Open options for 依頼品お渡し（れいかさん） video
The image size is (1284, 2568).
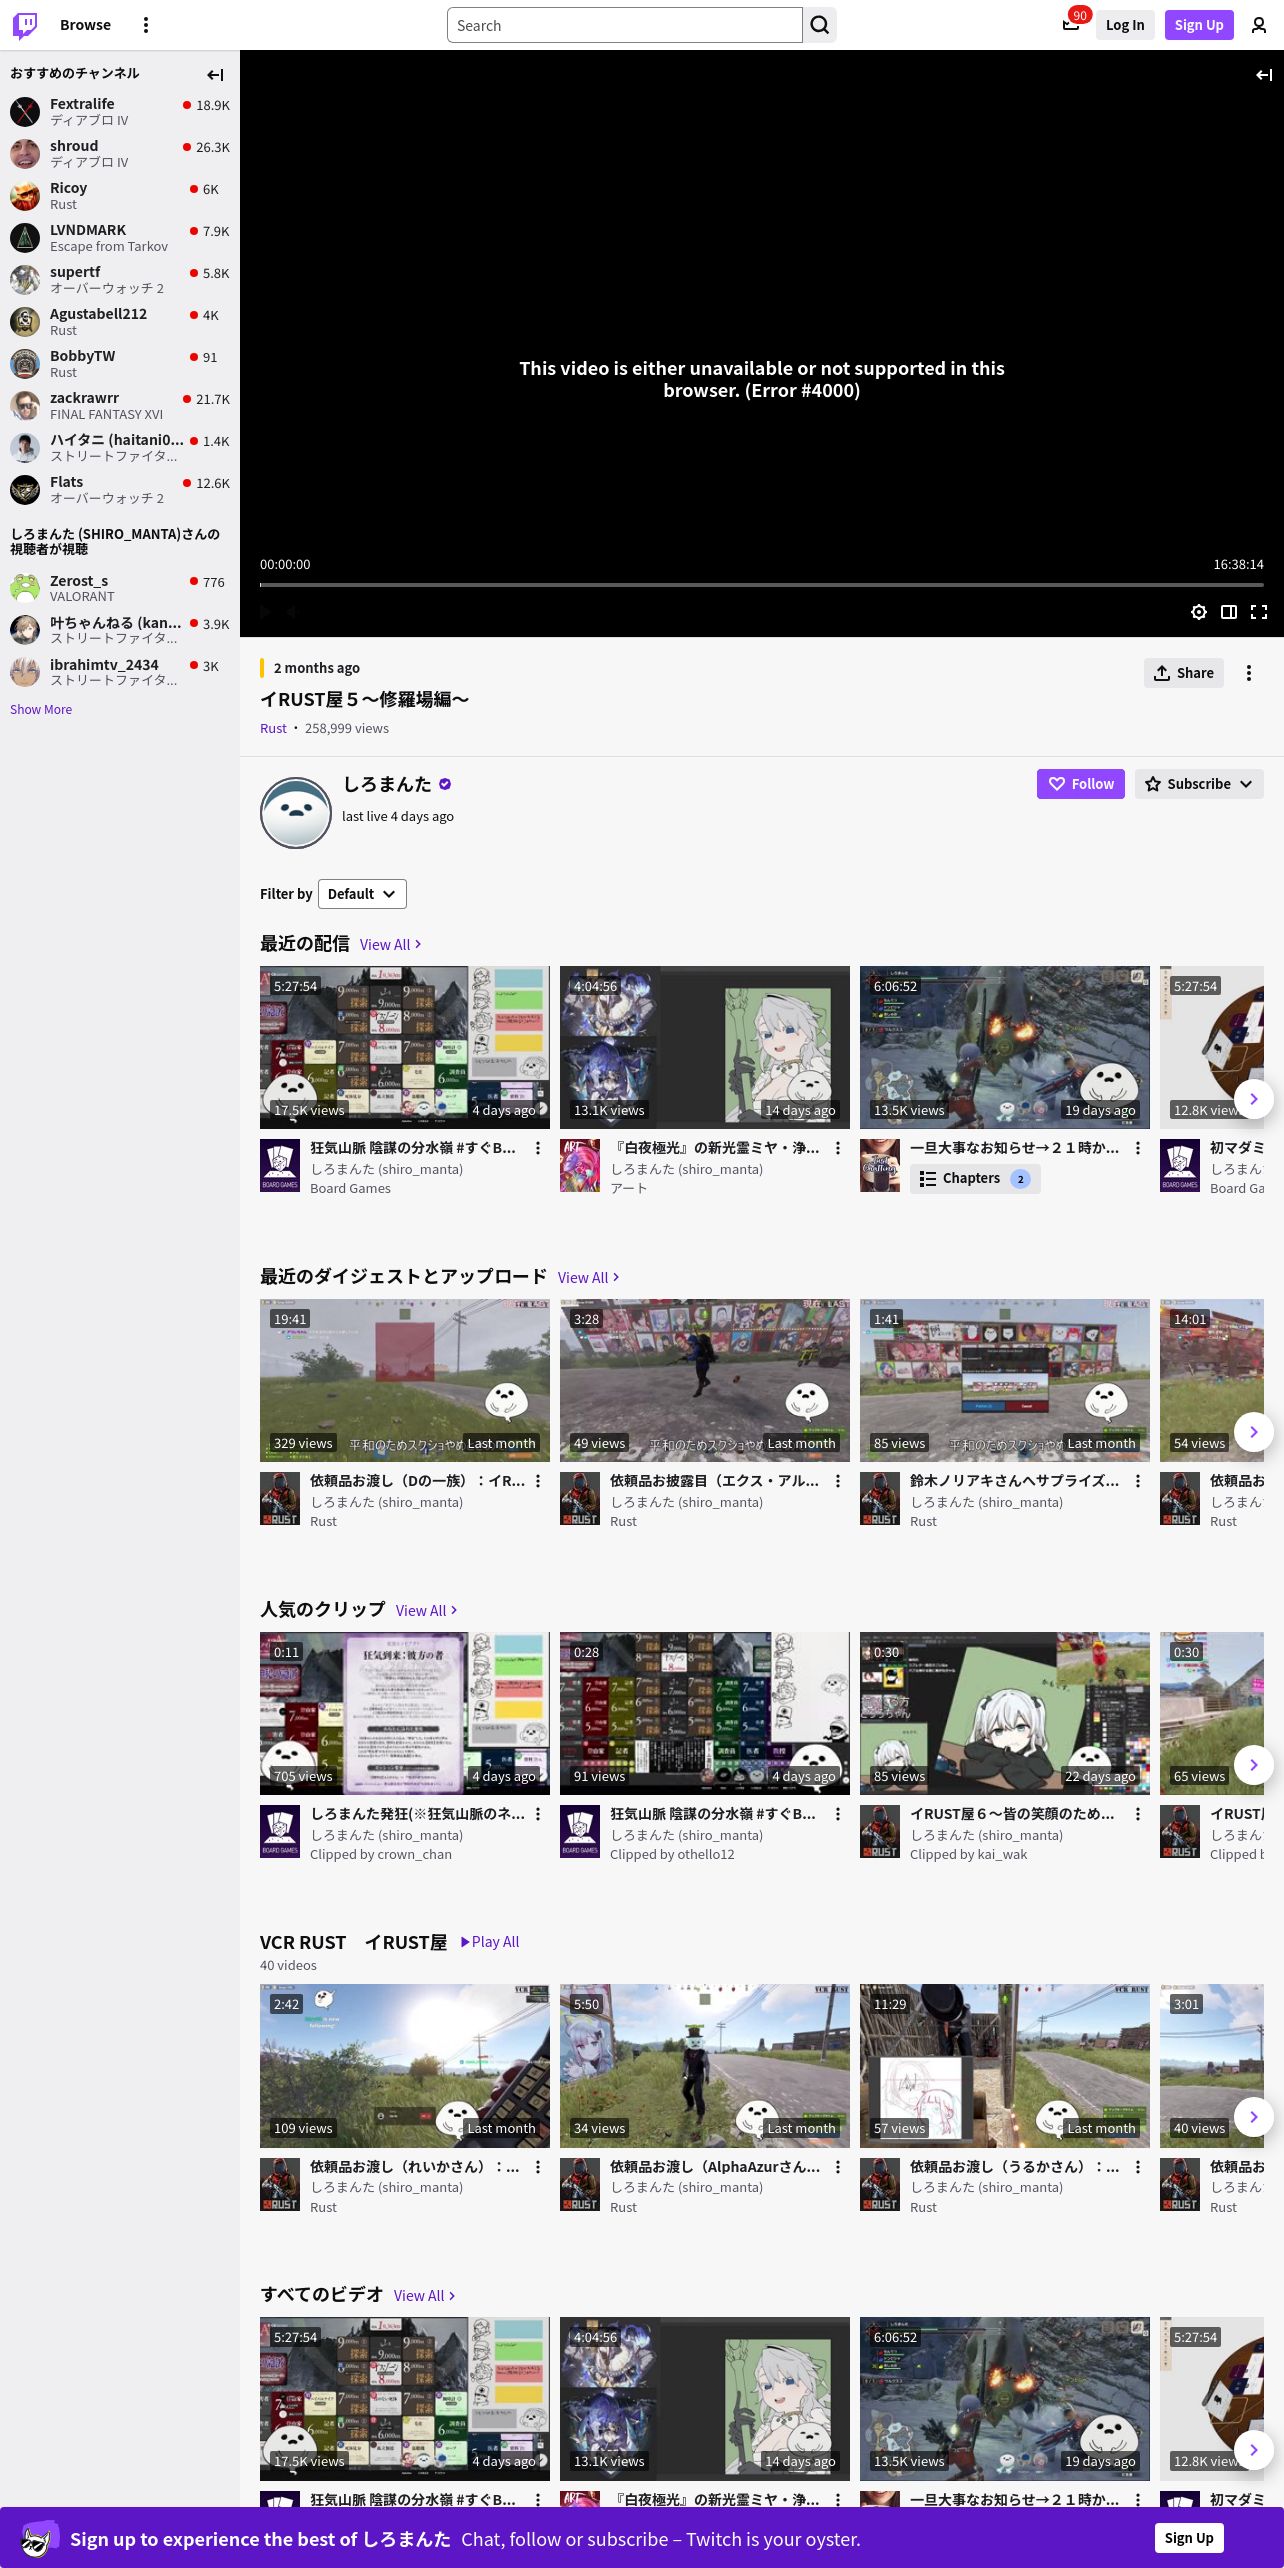[538, 2167]
